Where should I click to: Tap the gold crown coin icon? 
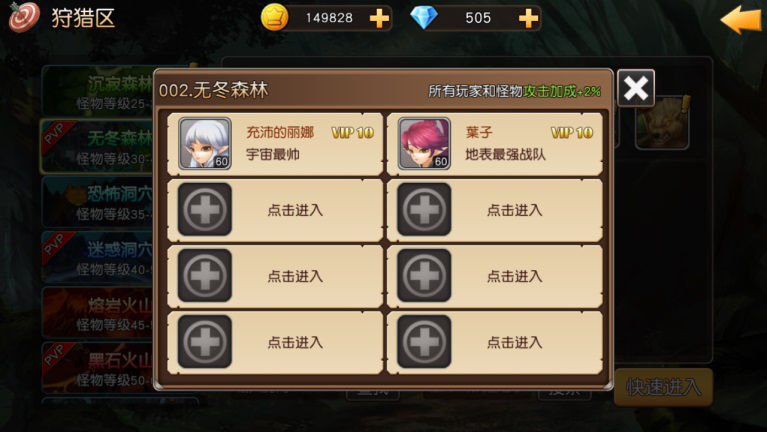coord(274,18)
